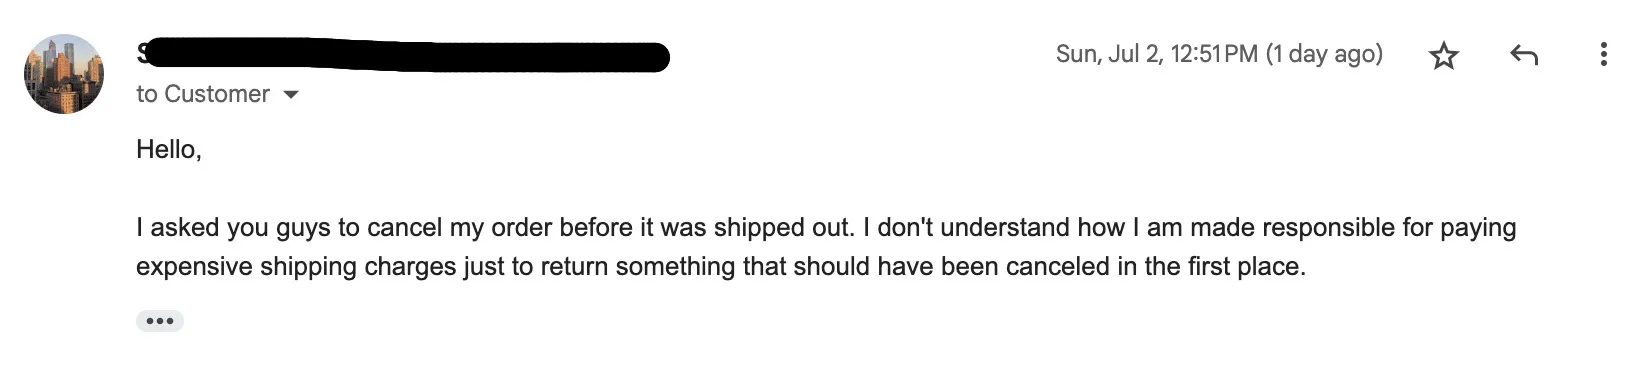Click the reply arrow icon
Image resolution: width=1640 pixels, height=388 pixels.
[1523, 56]
